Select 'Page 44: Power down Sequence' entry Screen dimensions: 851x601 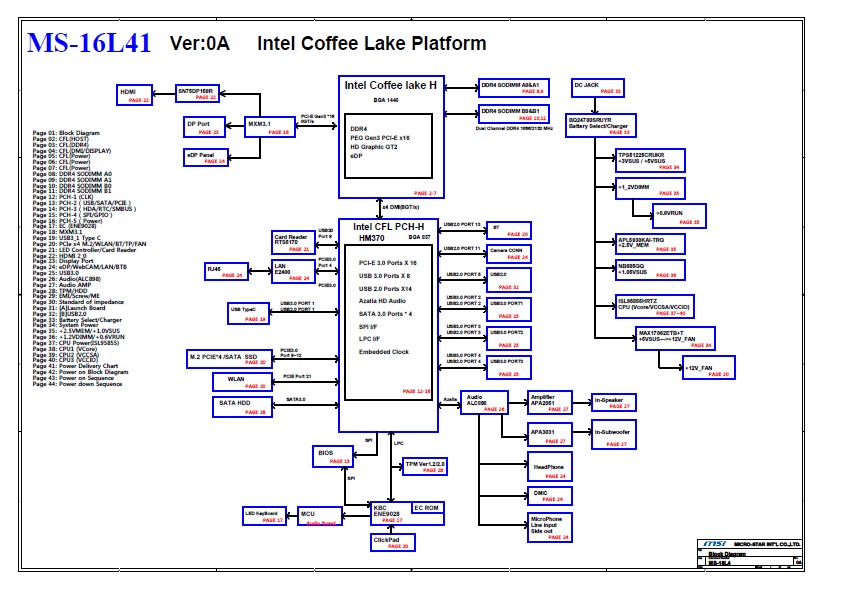point(78,384)
